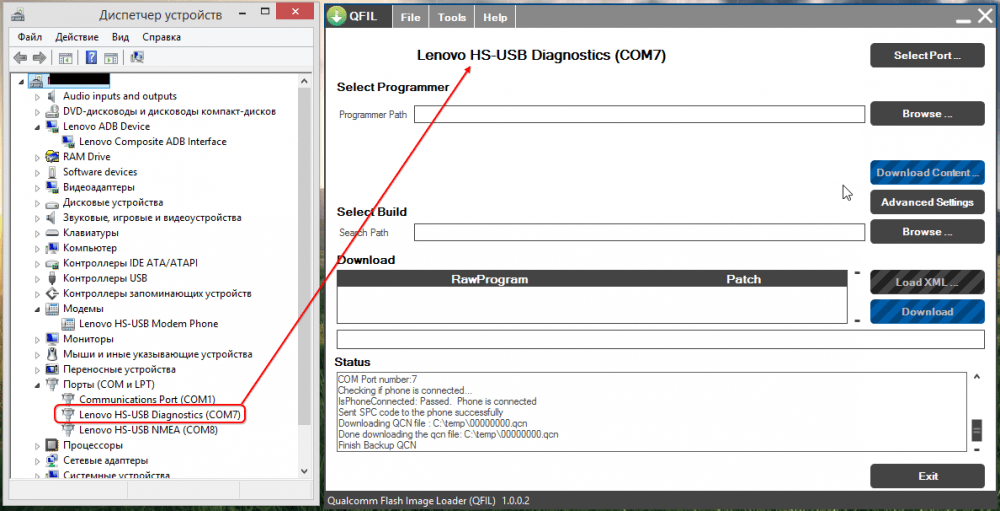Expand the Audio inputs and outputs node
This screenshot has width=1000, height=511.
tap(38, 97)
